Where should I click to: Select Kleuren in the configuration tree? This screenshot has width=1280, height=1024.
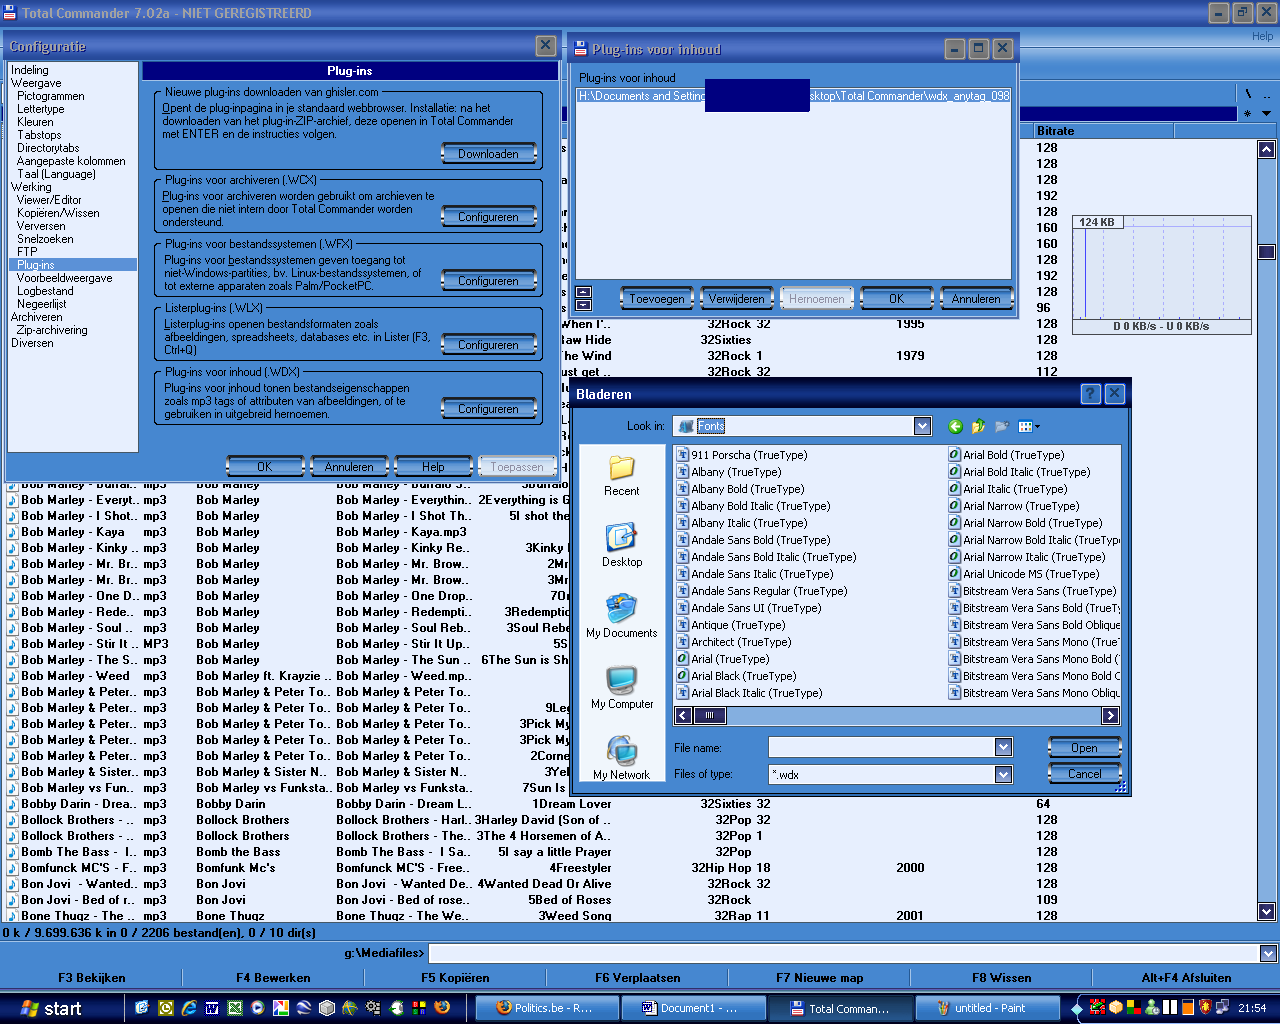(35, 122)
